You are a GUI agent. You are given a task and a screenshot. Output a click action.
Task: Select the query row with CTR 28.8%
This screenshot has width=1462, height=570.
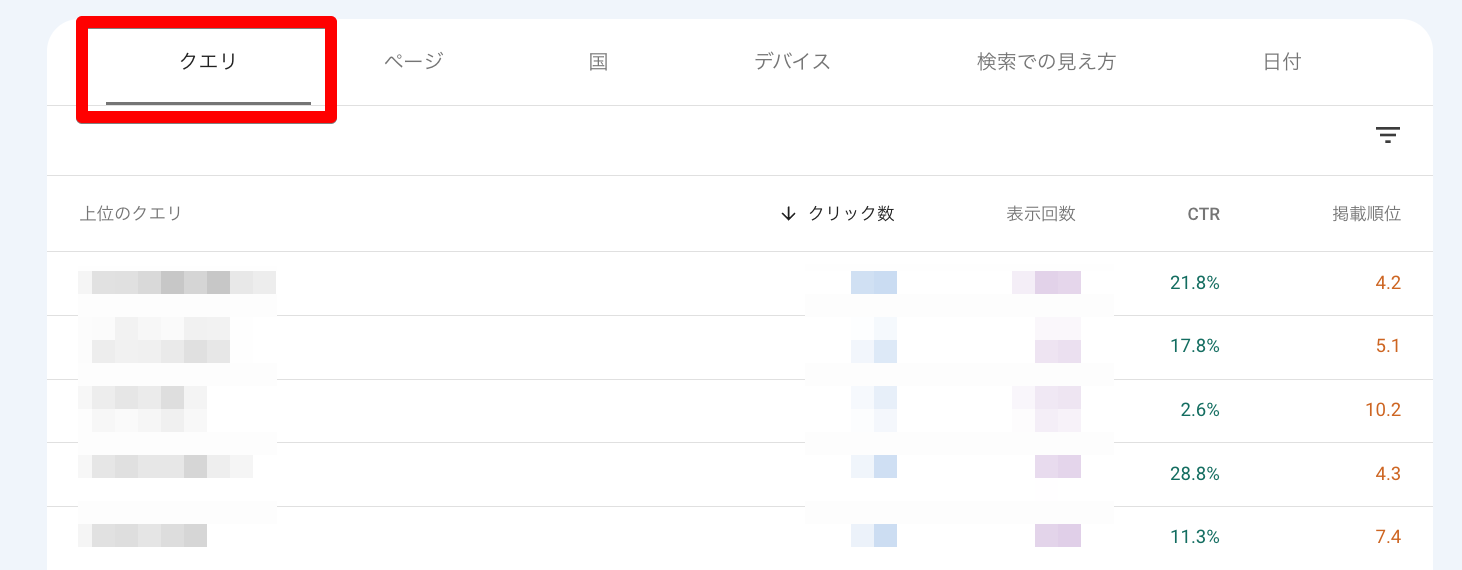pos(740,474)
